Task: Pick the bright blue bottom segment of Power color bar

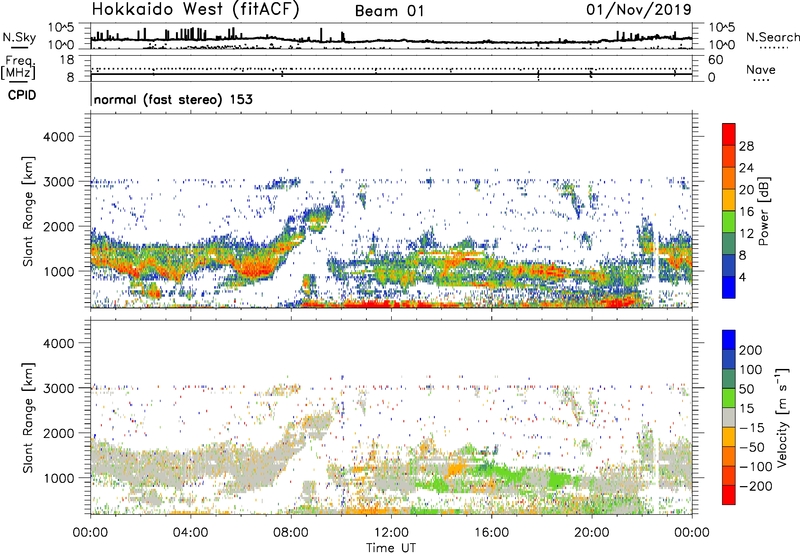Action: [729, 287]
